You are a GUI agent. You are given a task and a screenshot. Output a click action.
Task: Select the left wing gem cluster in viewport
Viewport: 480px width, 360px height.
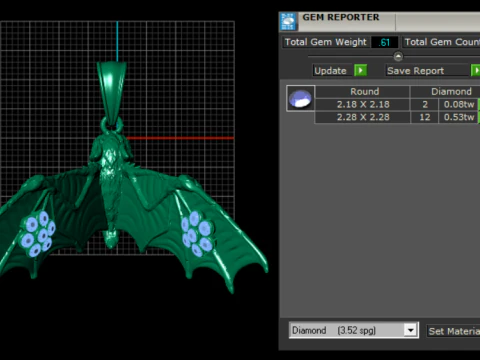[x=37, y=233]
